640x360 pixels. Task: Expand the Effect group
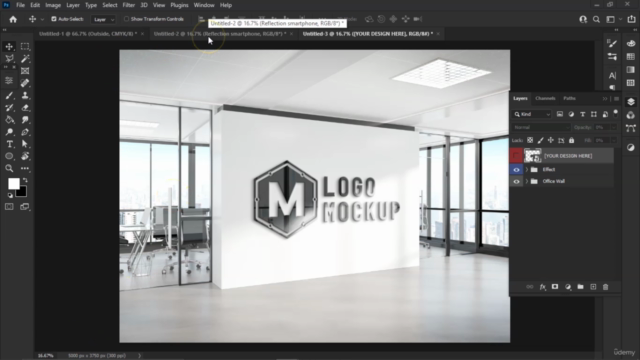(527, 169)
